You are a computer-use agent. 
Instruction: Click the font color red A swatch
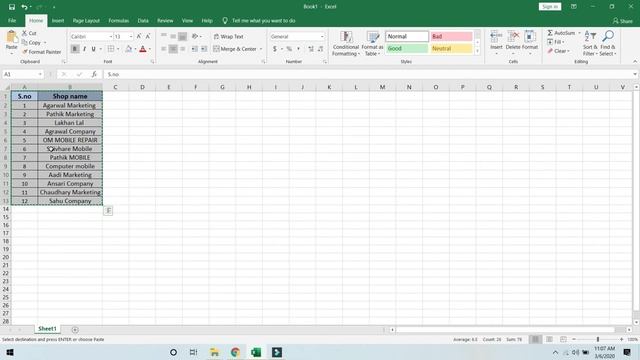tap(142, 49)
